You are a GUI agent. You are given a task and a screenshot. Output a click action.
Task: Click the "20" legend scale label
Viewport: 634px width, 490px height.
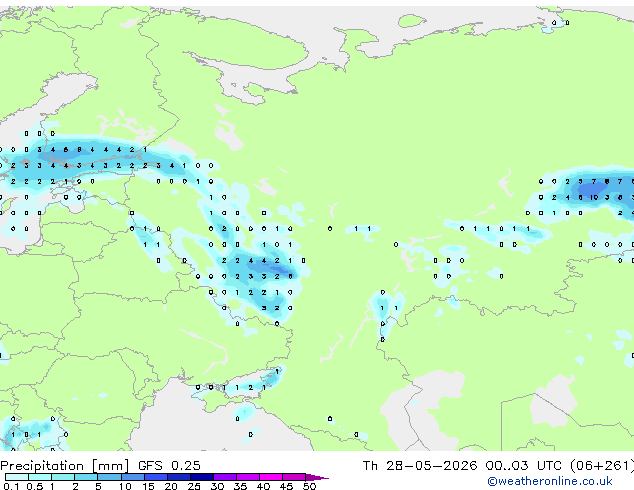171,486
